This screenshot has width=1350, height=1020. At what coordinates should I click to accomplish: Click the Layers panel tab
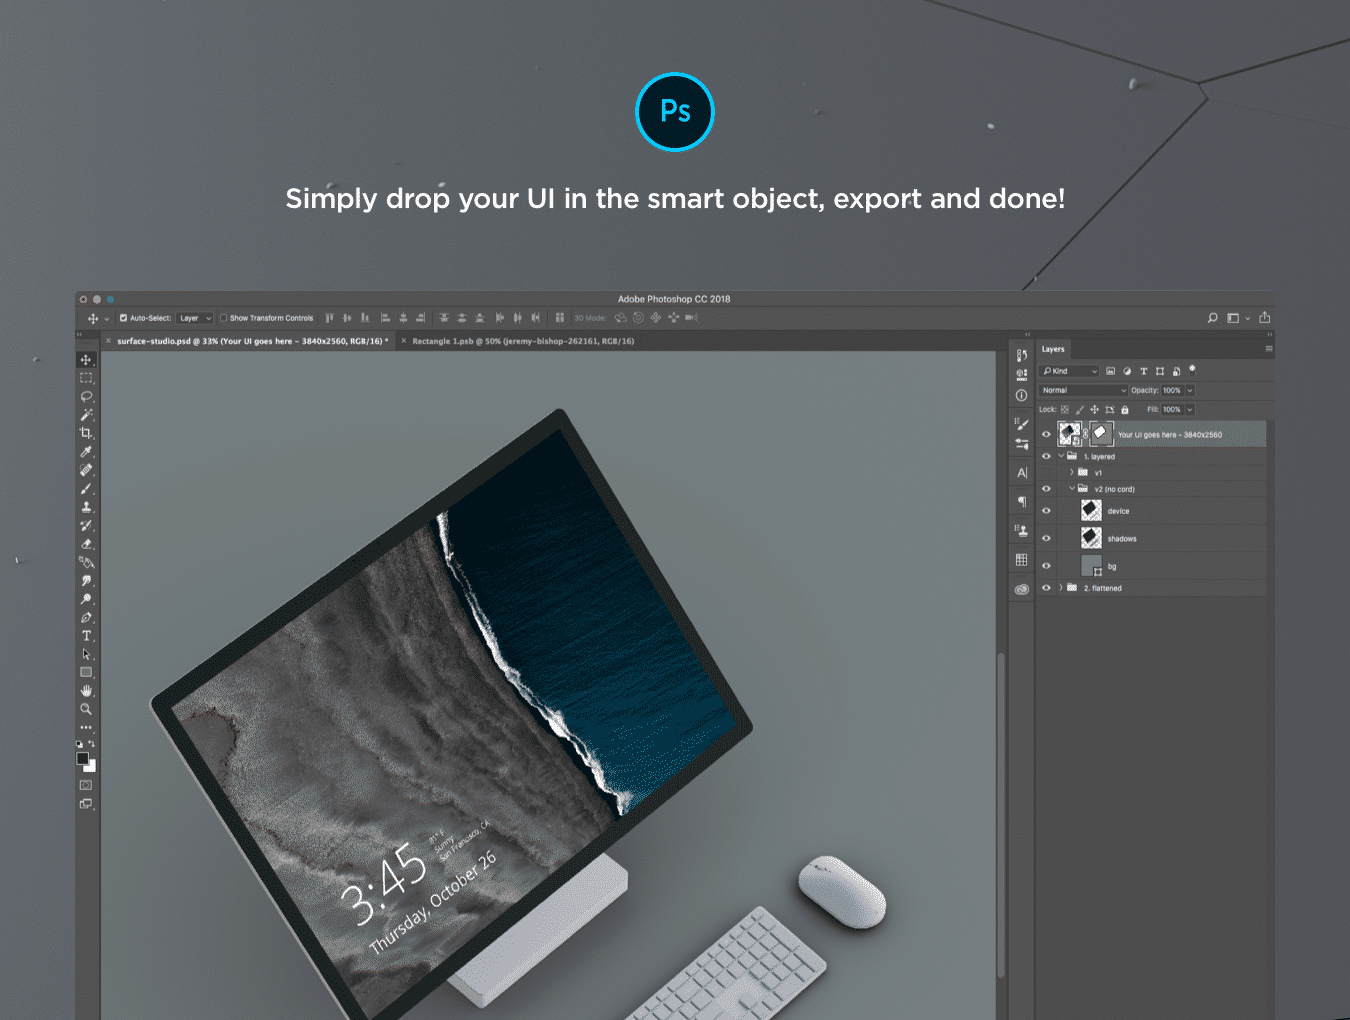click(1053, 349)
